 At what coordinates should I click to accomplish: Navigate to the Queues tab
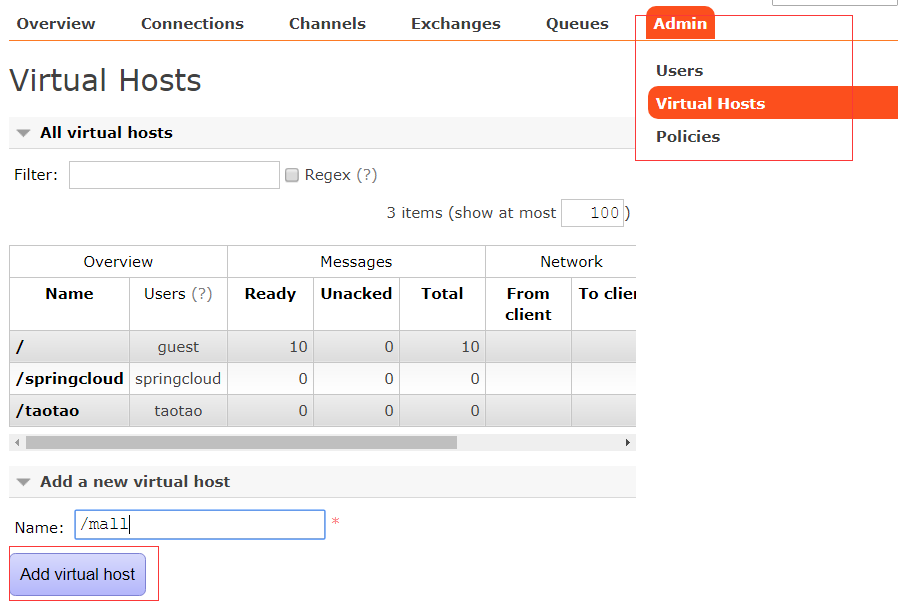577,24
